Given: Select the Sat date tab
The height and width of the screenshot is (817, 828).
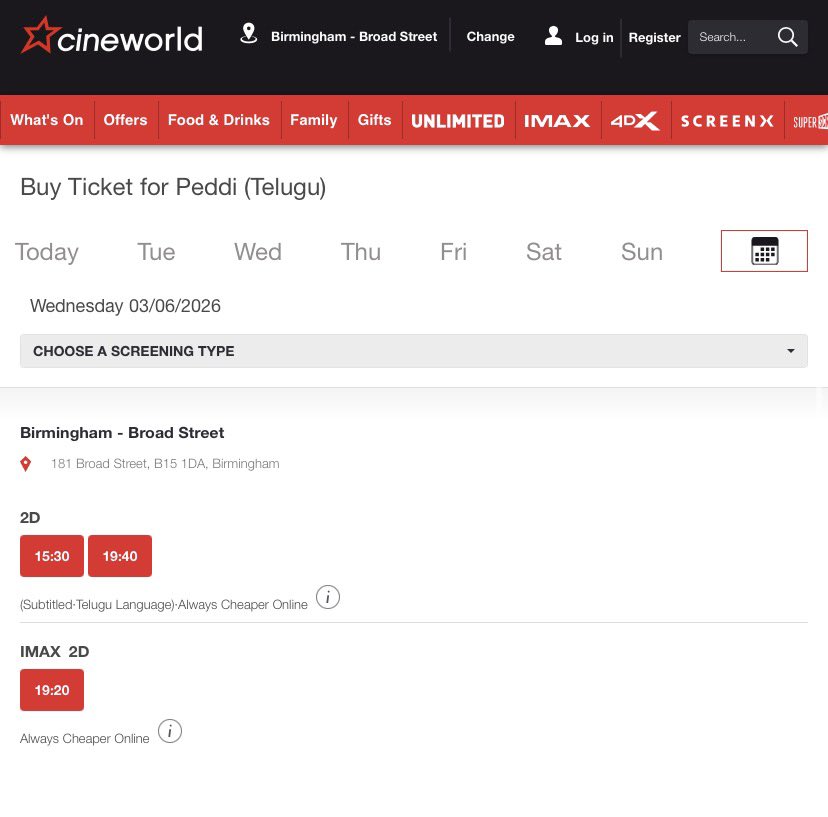Looking at the screenshot, I should coord(543,252).
